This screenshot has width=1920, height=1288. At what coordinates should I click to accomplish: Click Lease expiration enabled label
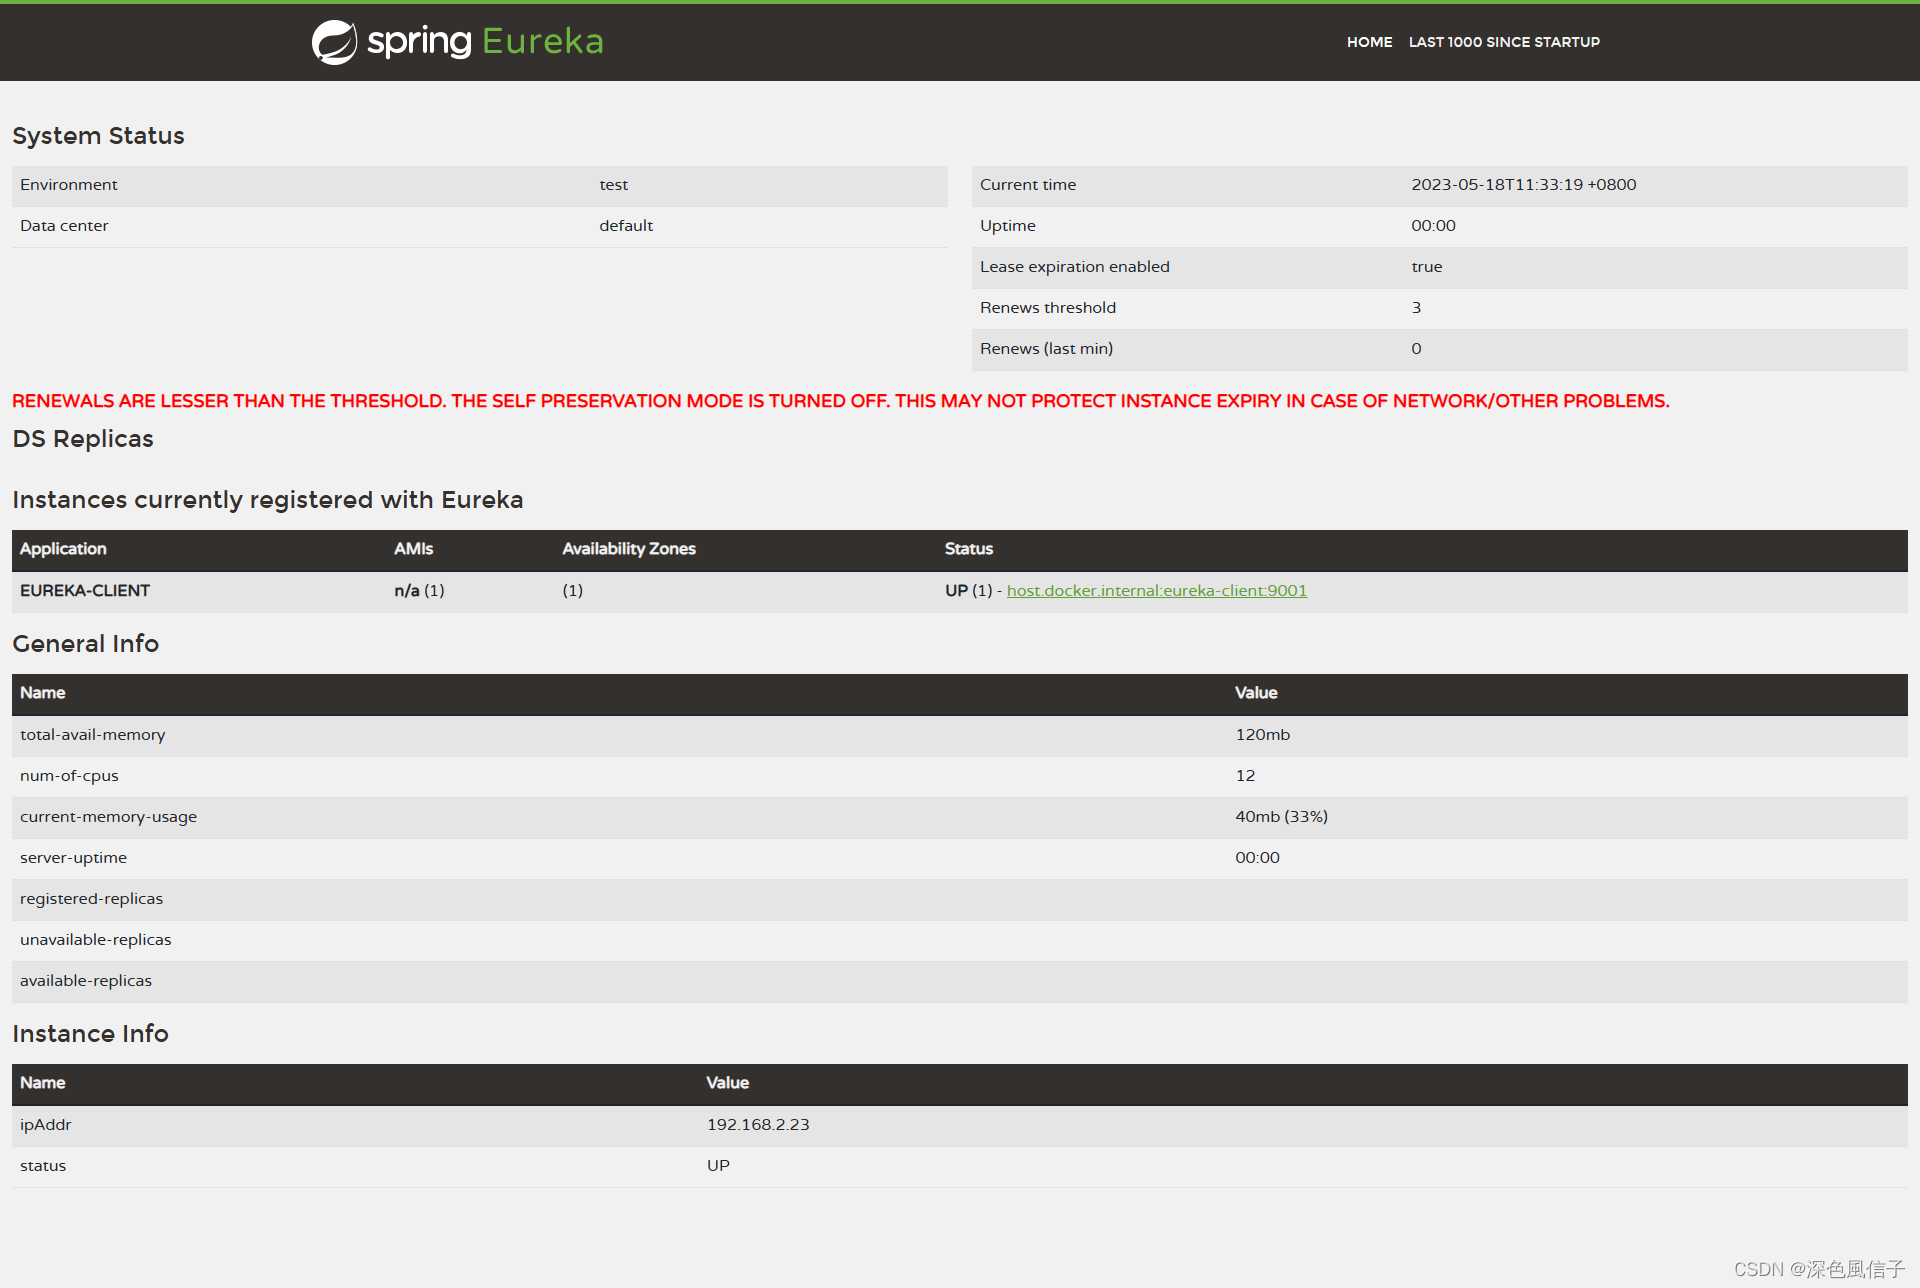[1074, 267]
